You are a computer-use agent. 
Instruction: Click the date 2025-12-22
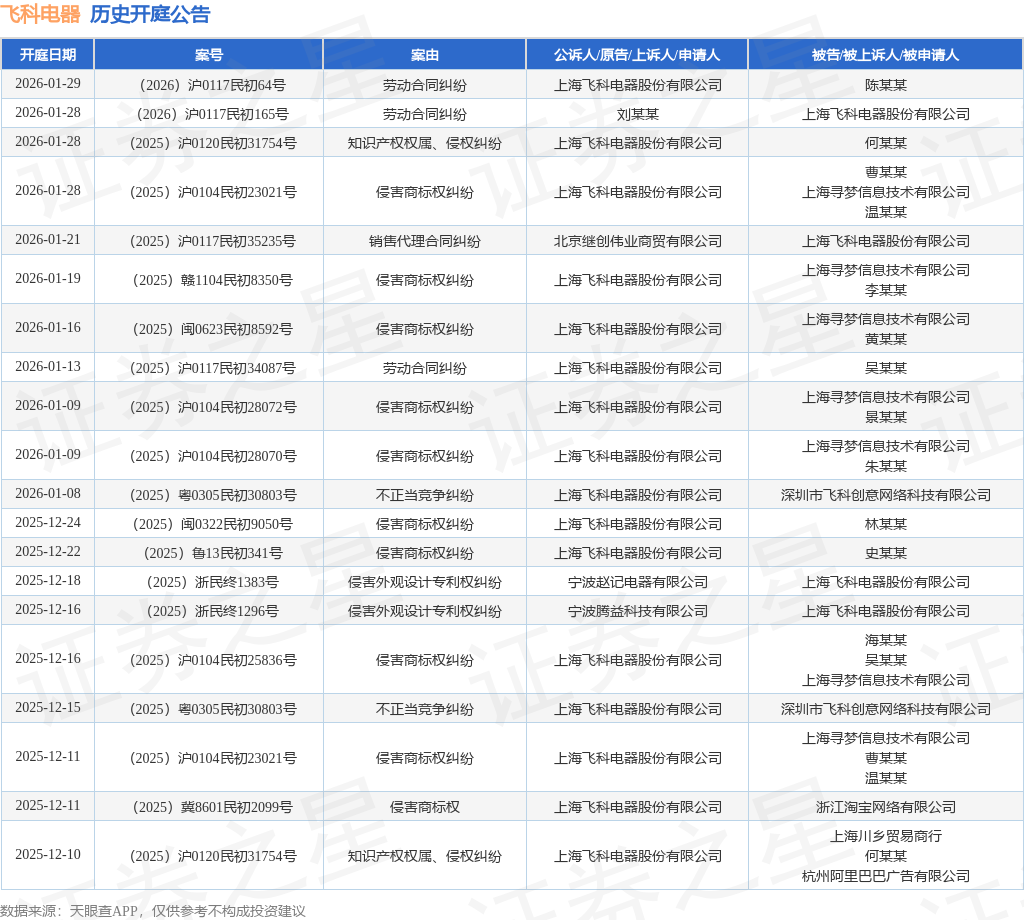click(48, 552)
